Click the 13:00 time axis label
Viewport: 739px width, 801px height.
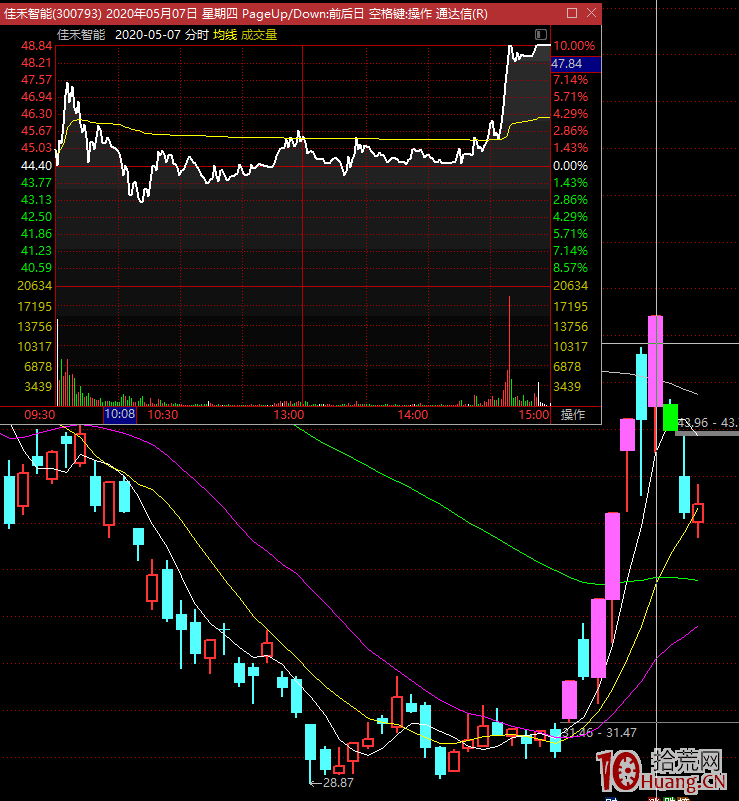[288, 414]
